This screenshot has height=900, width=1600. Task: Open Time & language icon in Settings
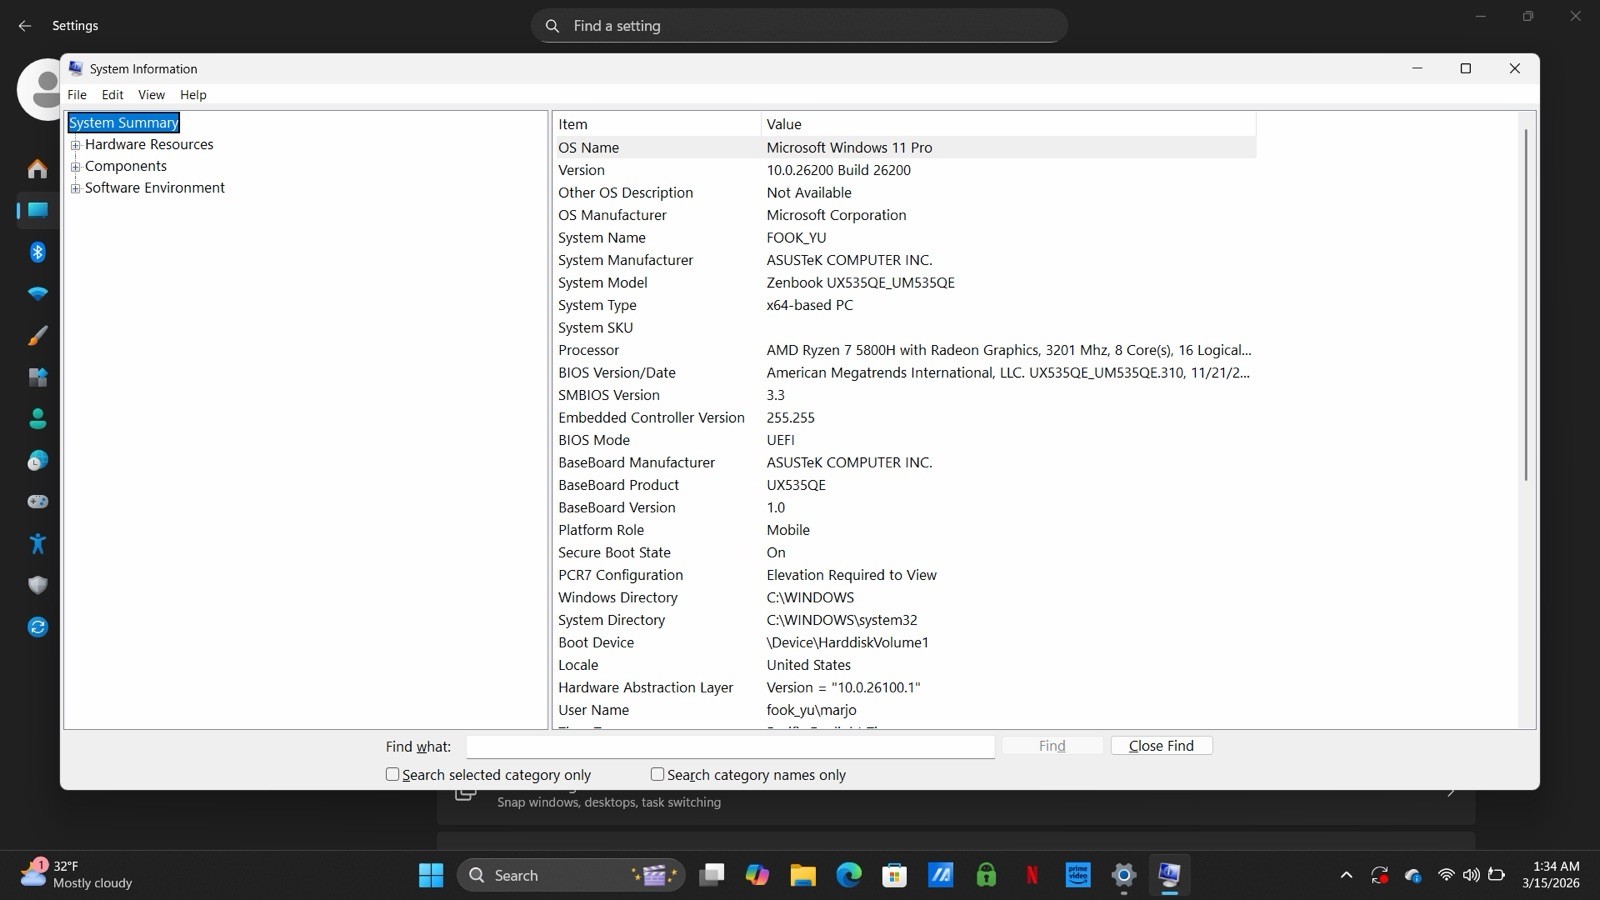click(37, 461)
